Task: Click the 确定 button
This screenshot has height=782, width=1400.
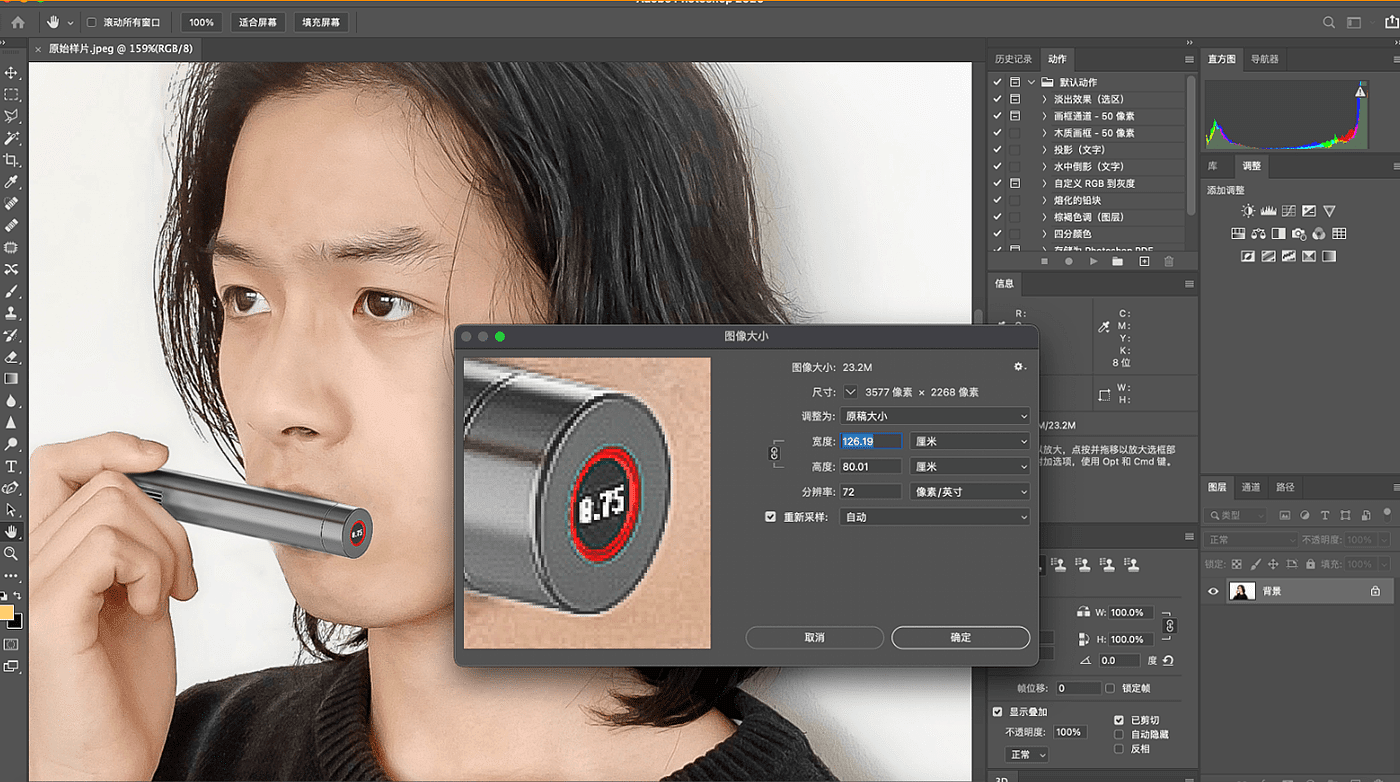Action: click(960, 637)
